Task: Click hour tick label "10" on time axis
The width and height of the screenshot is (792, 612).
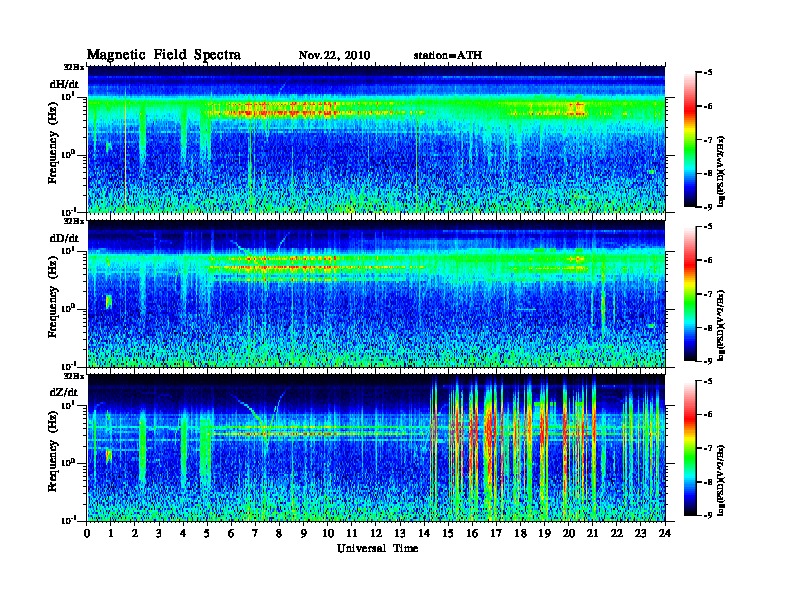Action: pos(328,533)
